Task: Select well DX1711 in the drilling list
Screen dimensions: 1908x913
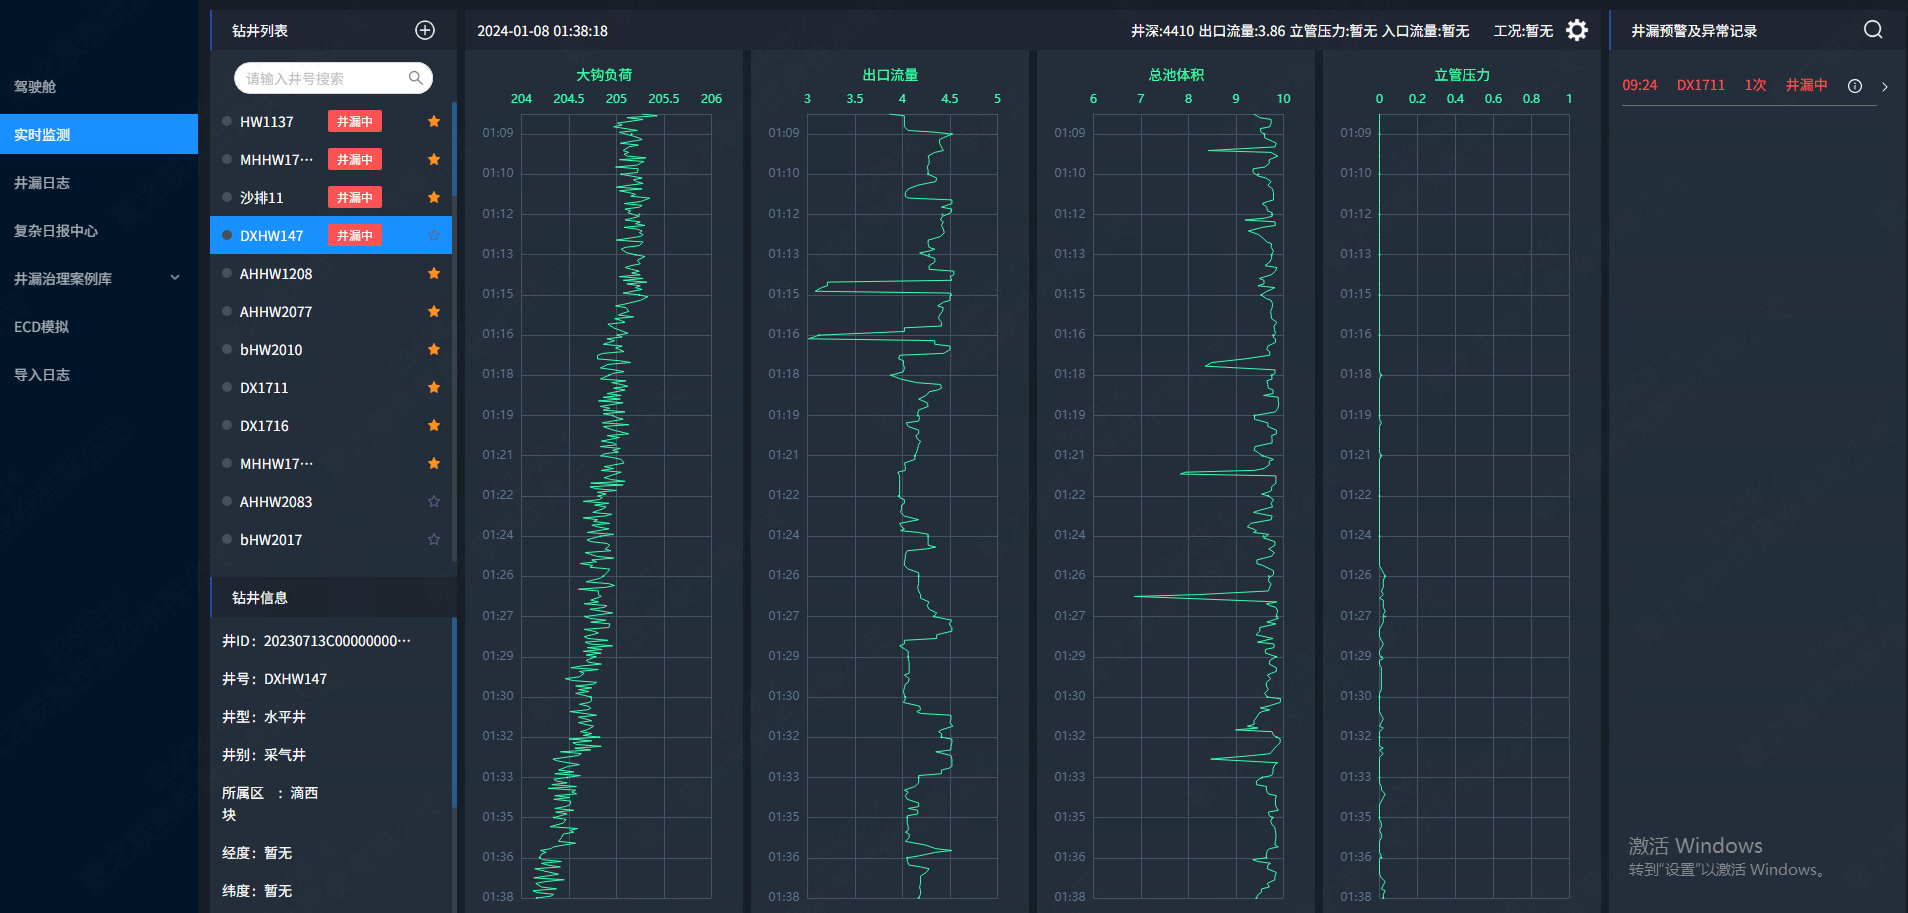Action: point(331,387)
